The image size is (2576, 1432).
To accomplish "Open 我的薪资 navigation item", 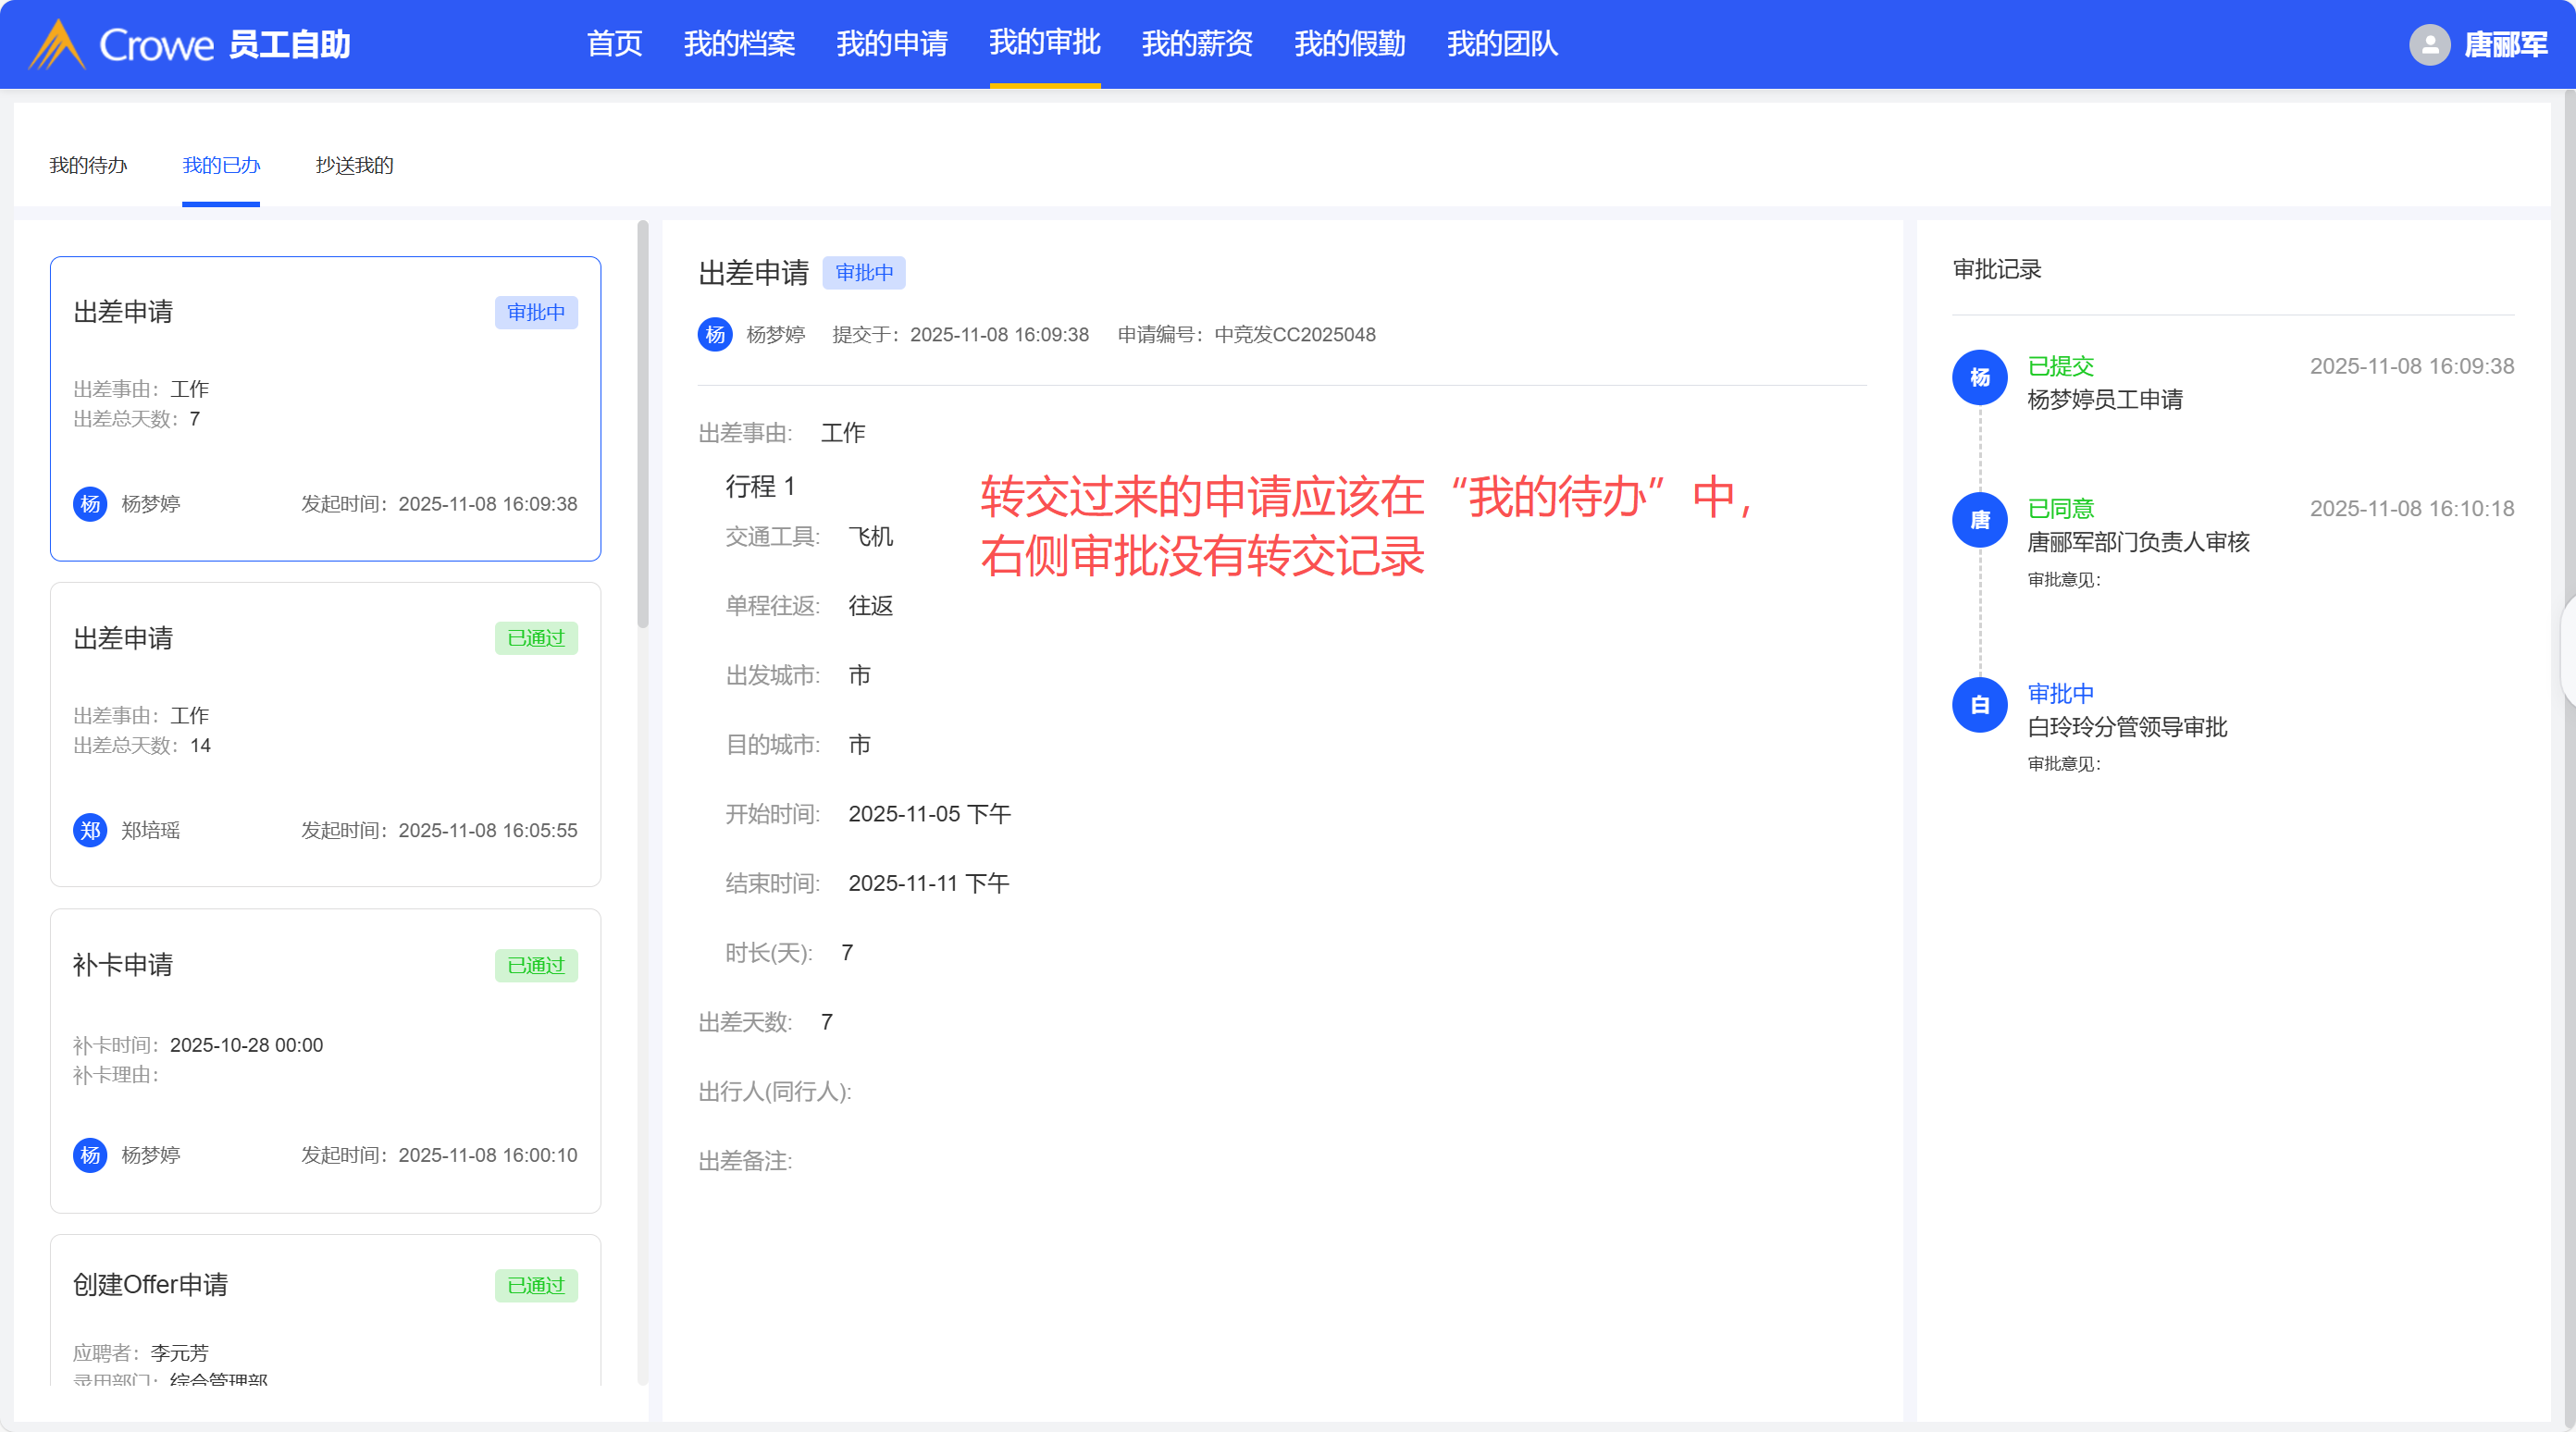I will [x=1197, y=44].
